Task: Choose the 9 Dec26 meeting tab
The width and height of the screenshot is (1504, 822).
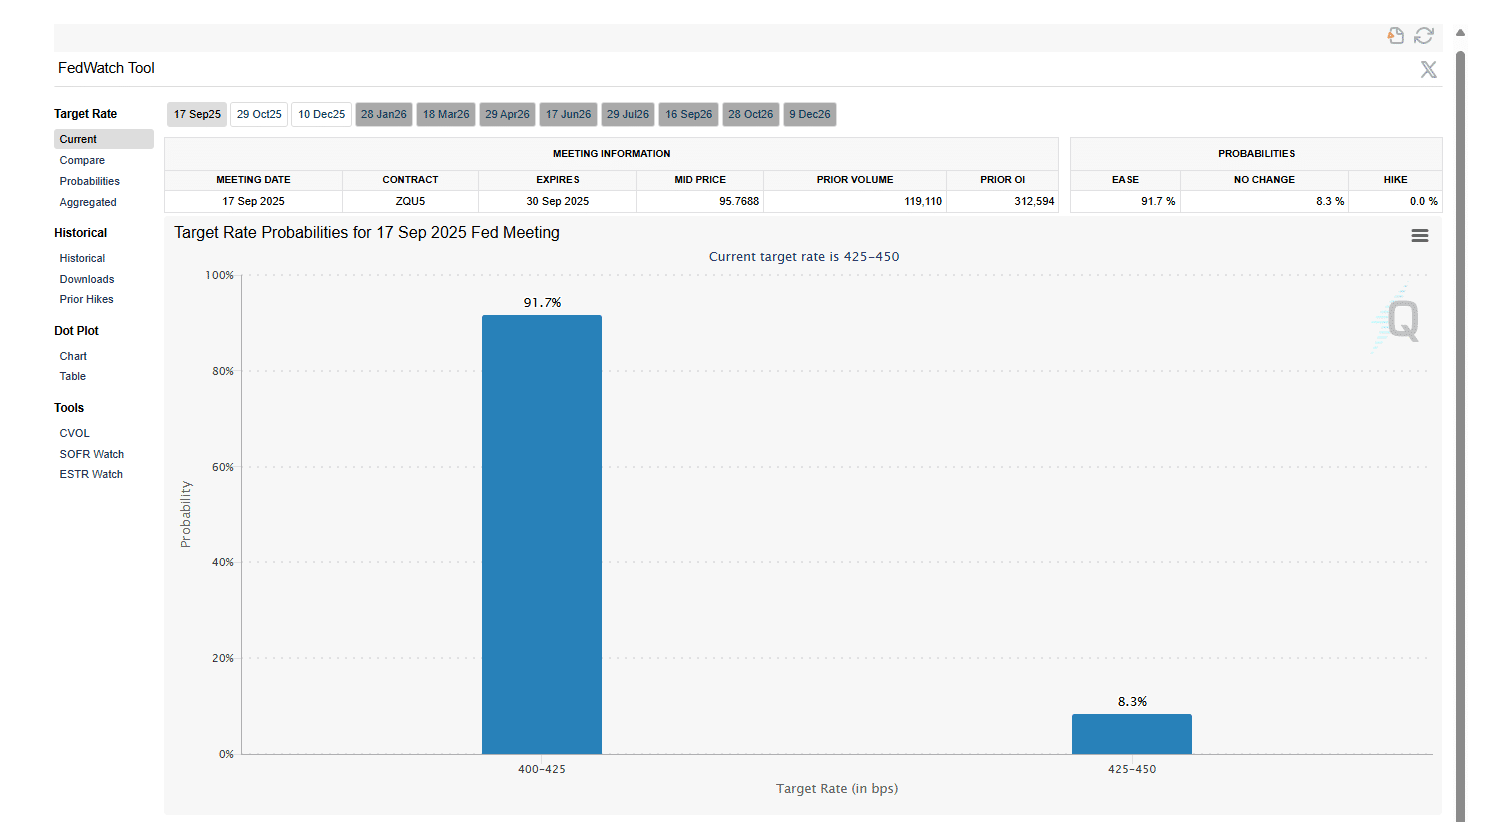Action: point(809,114)
